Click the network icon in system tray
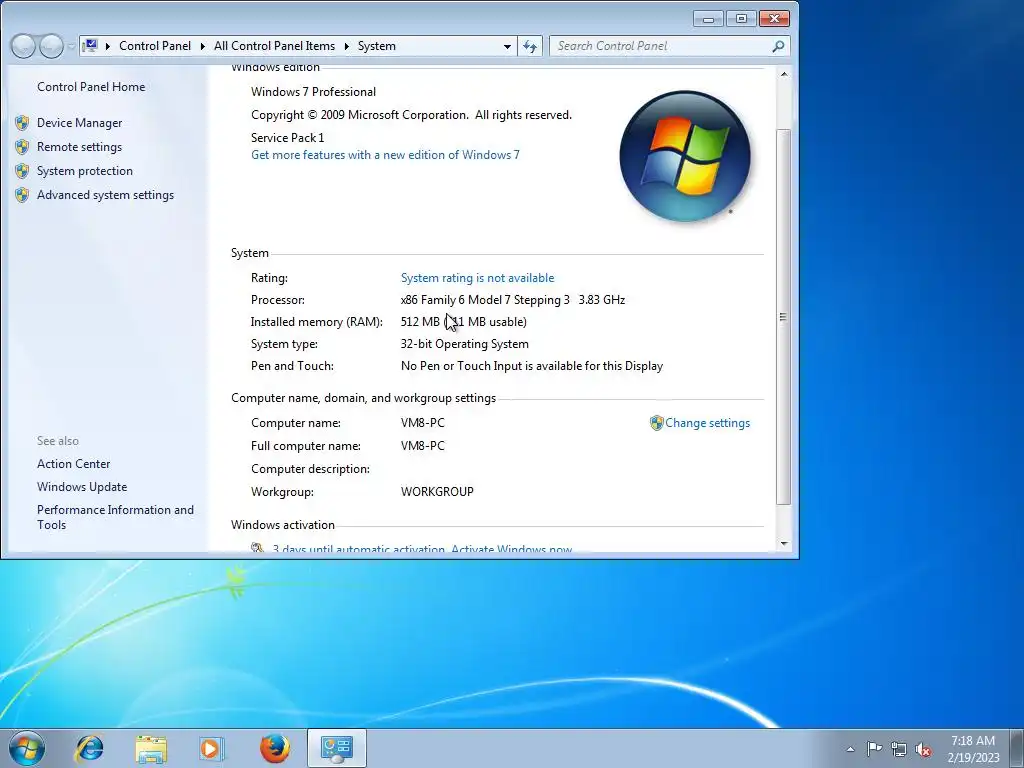Viewport: 1024px width, 768px height. pos(899,749)
